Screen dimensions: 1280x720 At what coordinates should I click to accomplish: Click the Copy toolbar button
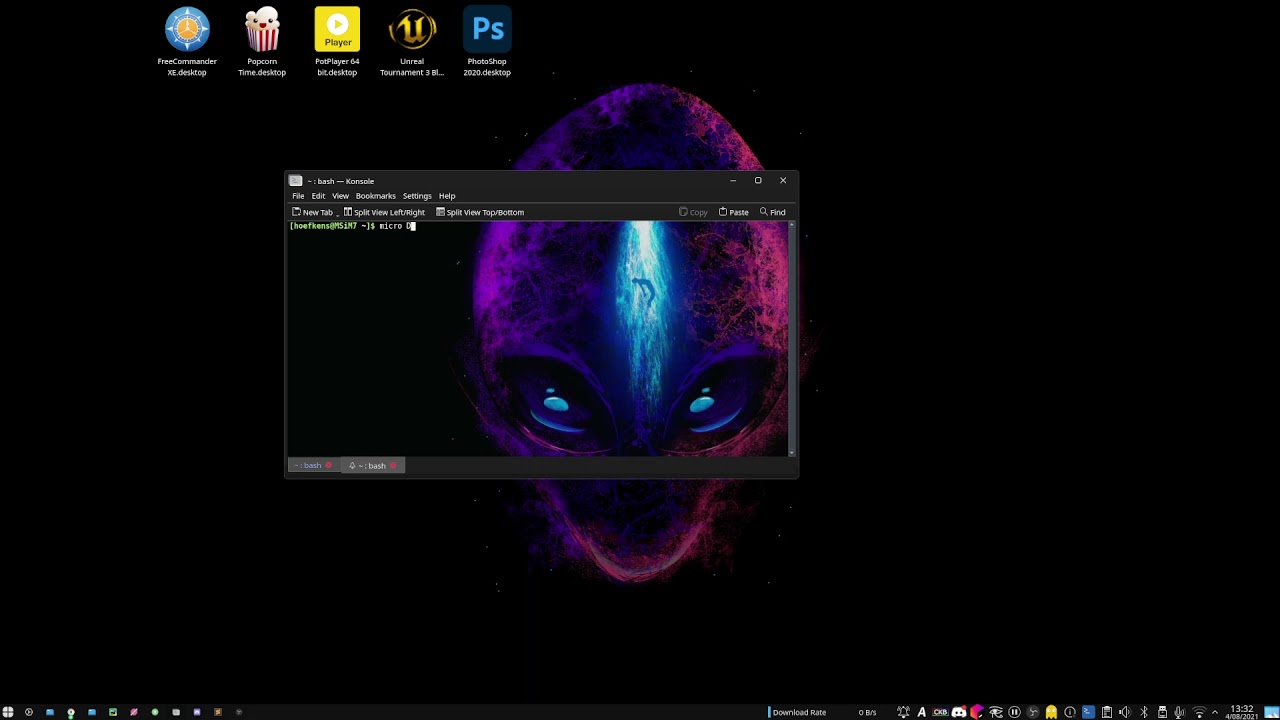point(693,212)
